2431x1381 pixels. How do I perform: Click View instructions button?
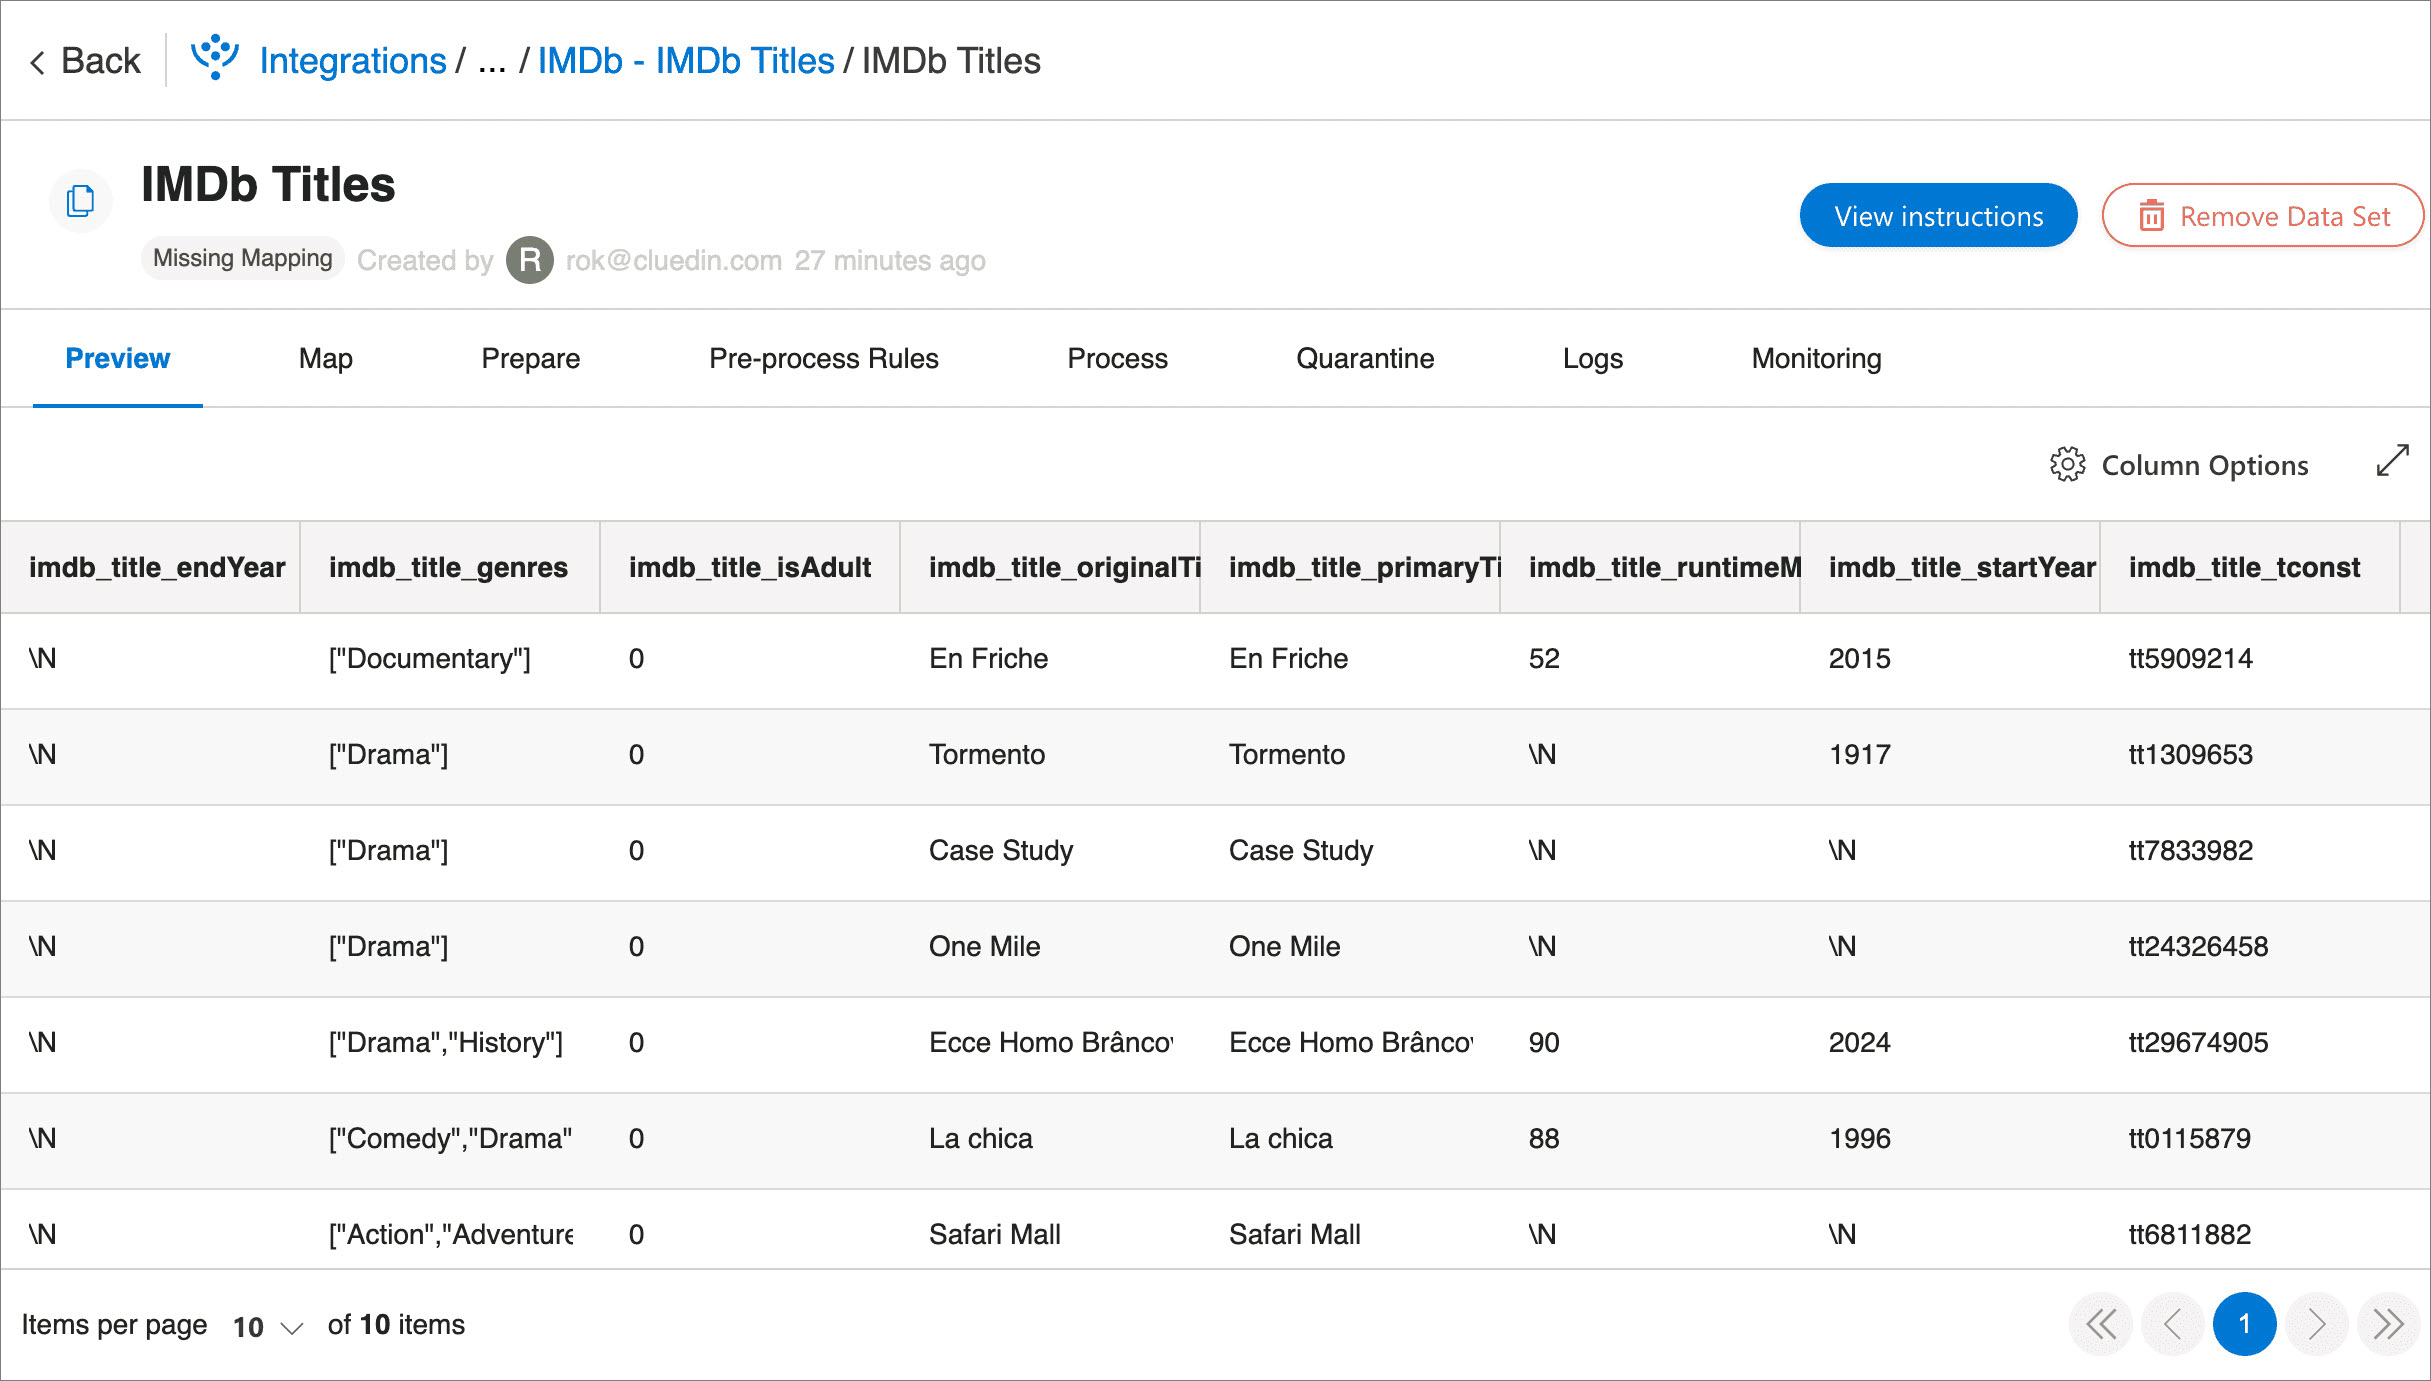pyautogui.click(x=1938, y=215)
